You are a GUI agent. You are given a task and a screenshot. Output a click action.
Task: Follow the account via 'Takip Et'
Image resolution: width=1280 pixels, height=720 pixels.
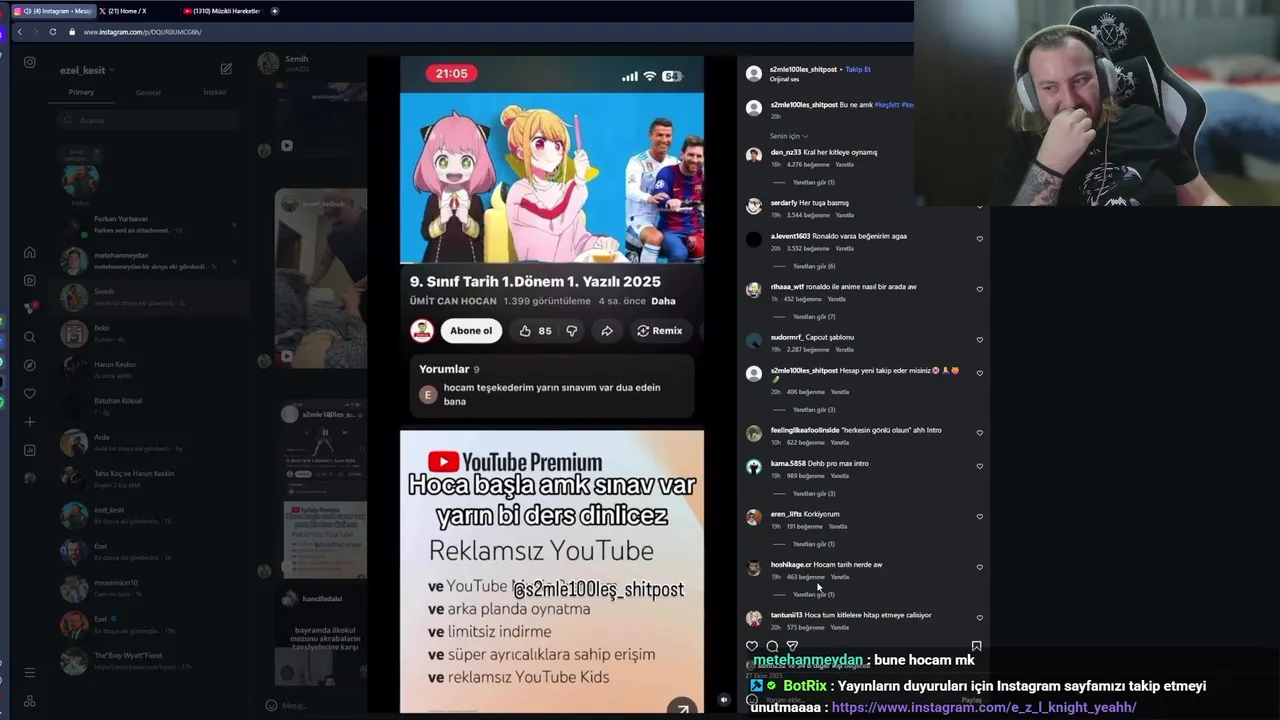(x=858, y=69)
